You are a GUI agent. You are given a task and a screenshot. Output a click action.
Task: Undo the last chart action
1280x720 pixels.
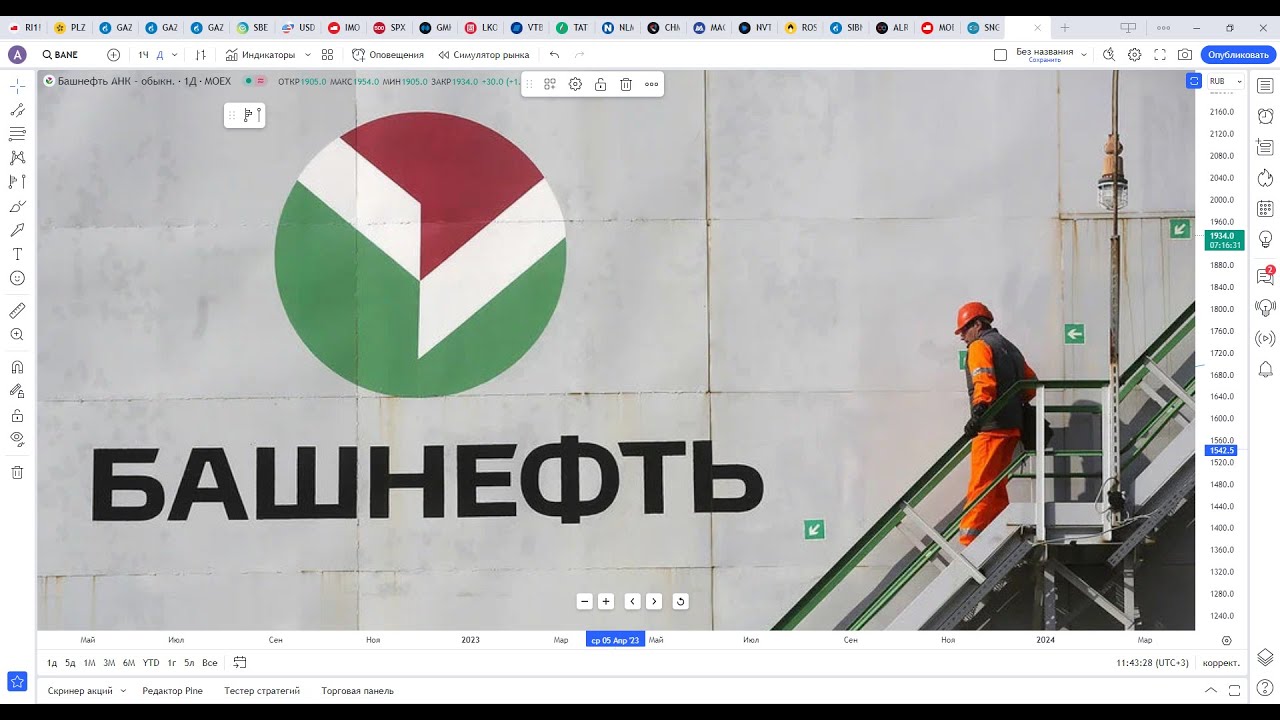tap(555, 55)
